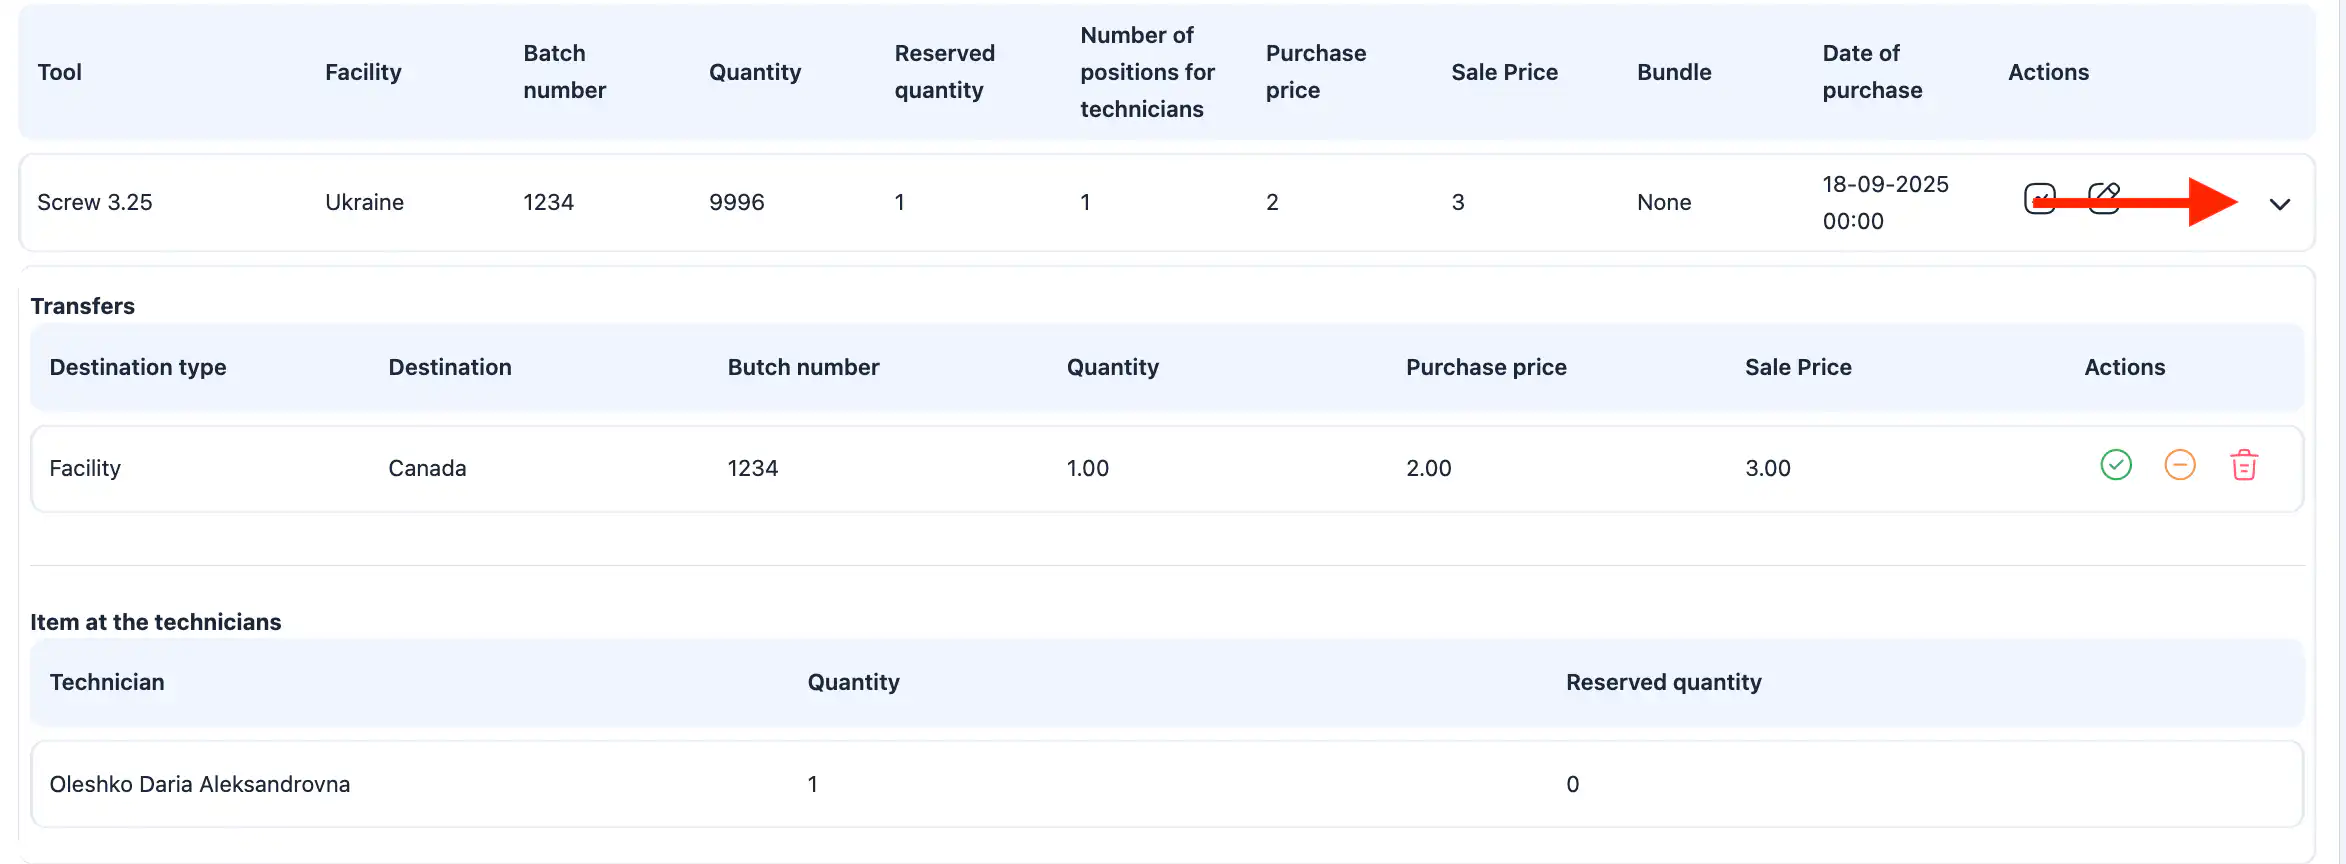Click the Batch number column header
Image resolution: width=2346 pixels, height=864 pixels.
[564, 72]
